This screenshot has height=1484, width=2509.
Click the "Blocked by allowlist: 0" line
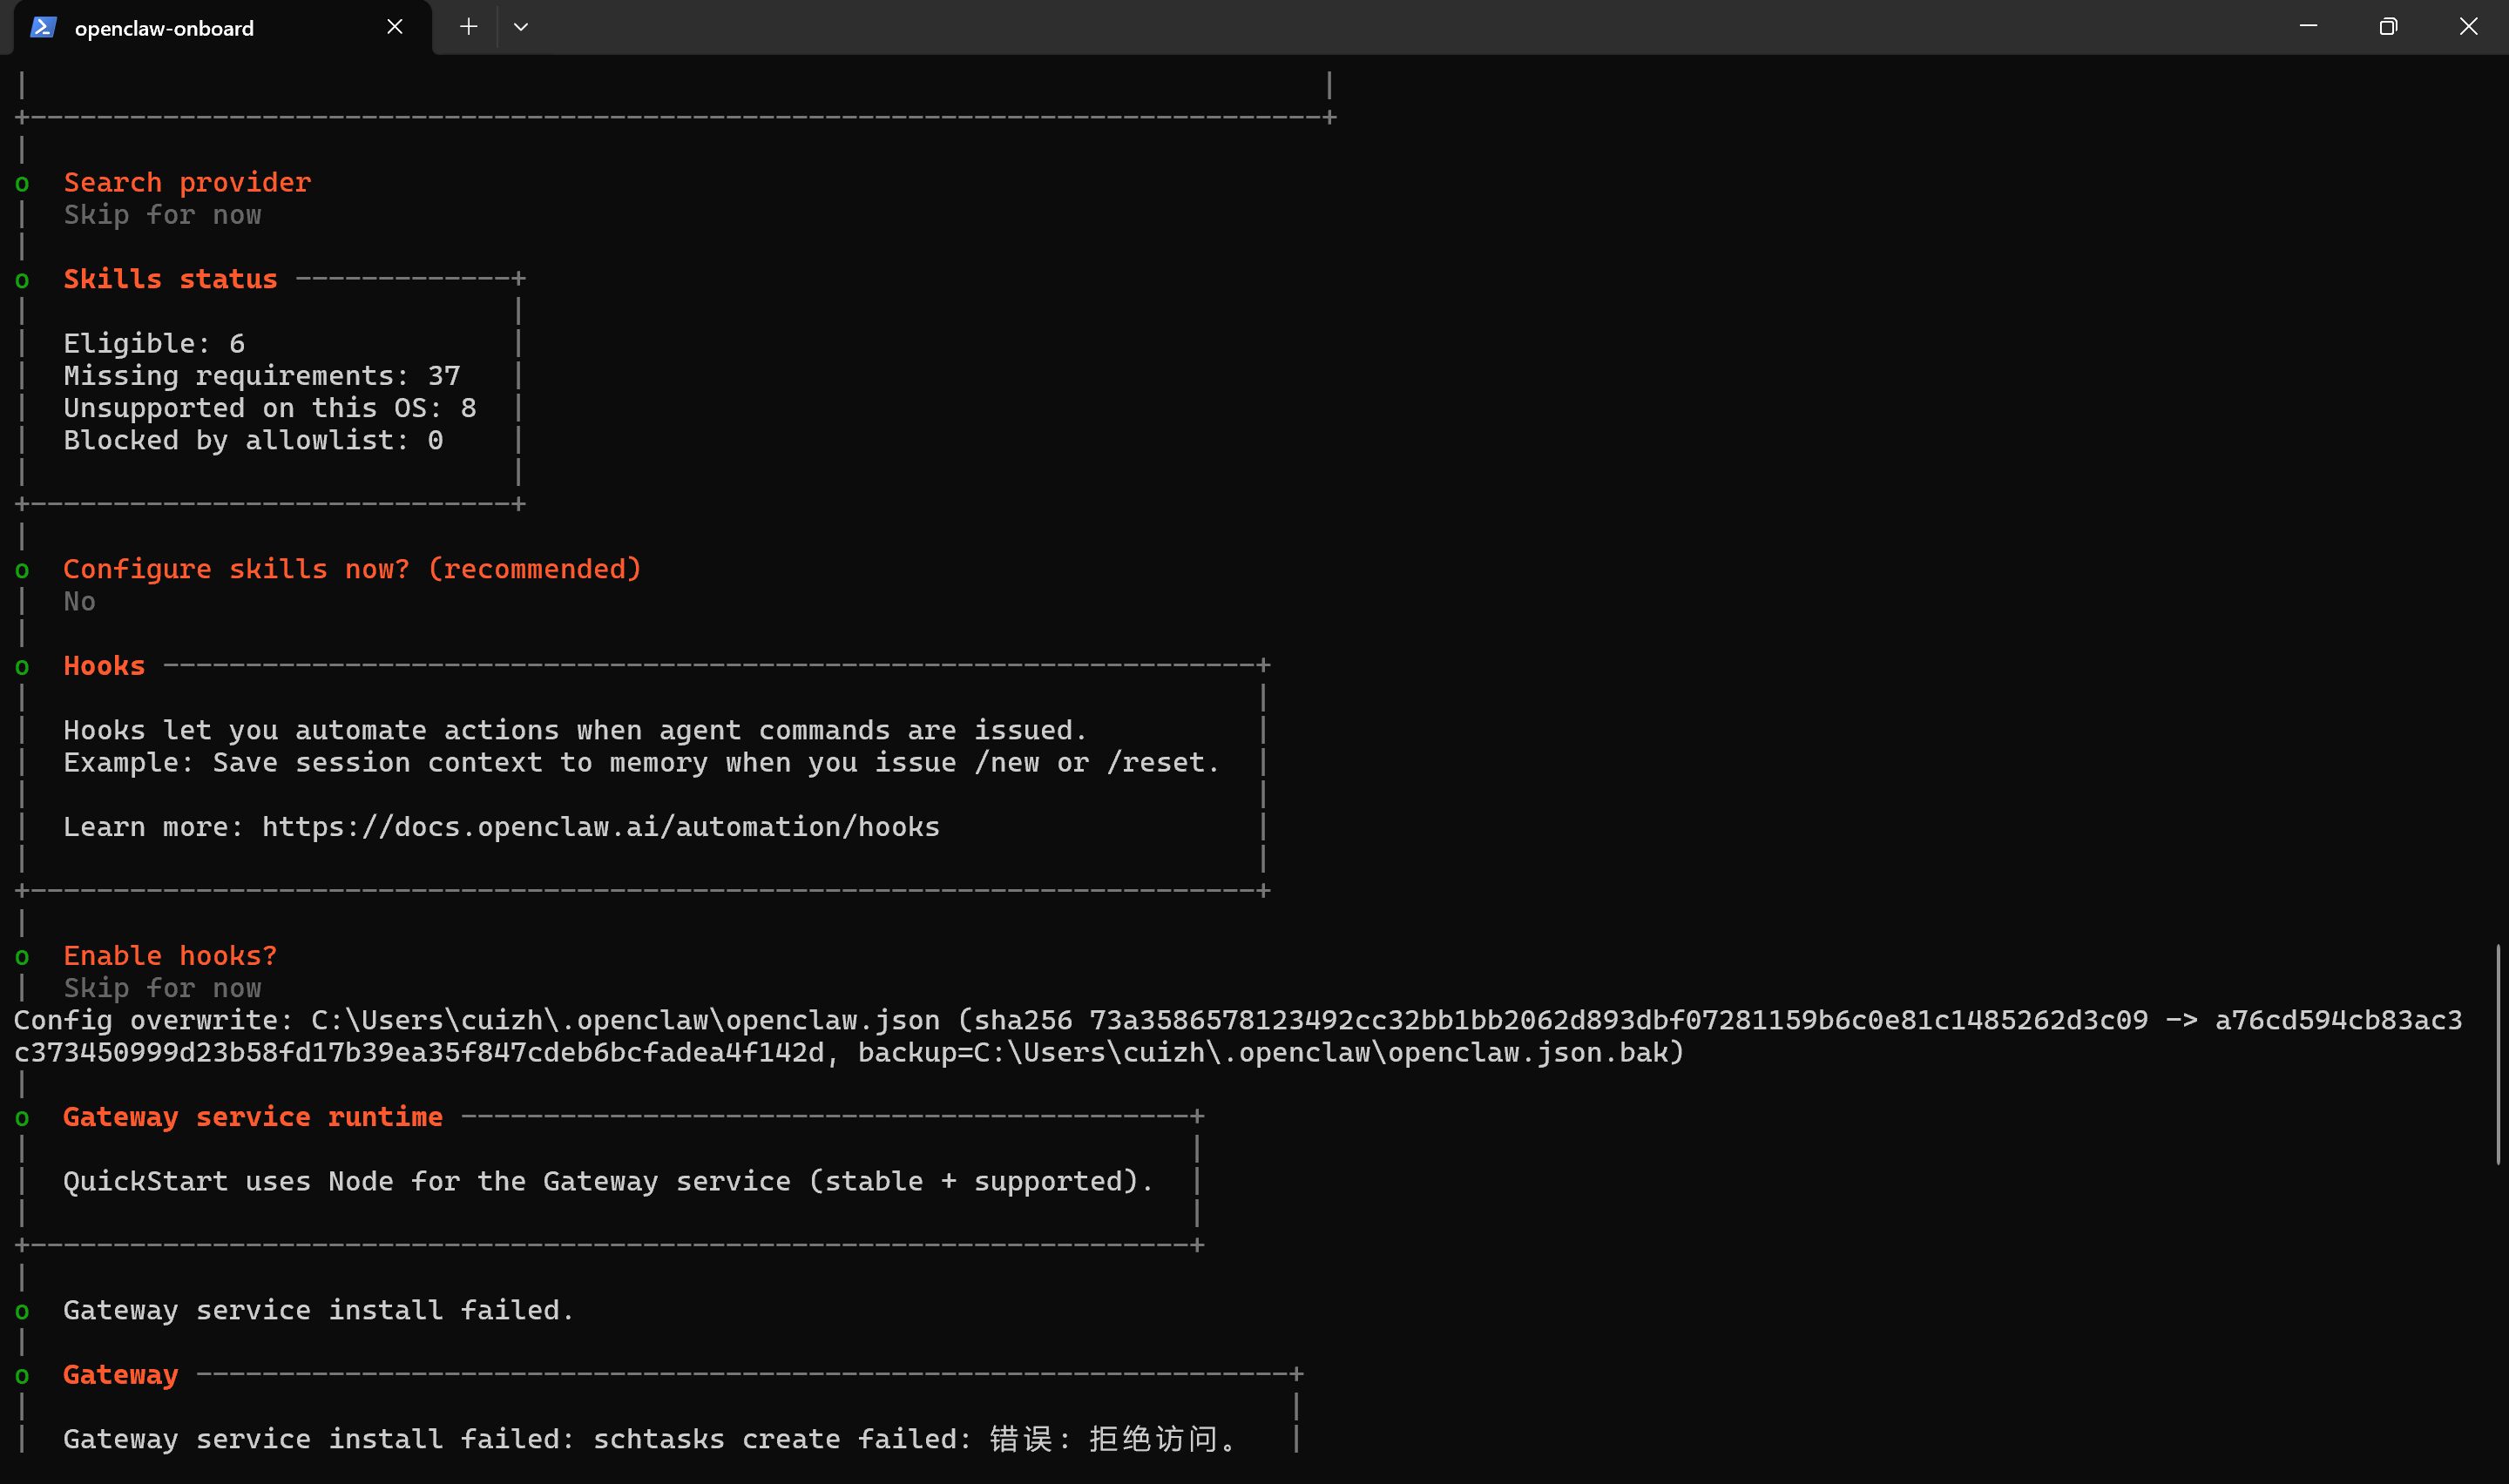click(x=253, y=440)
